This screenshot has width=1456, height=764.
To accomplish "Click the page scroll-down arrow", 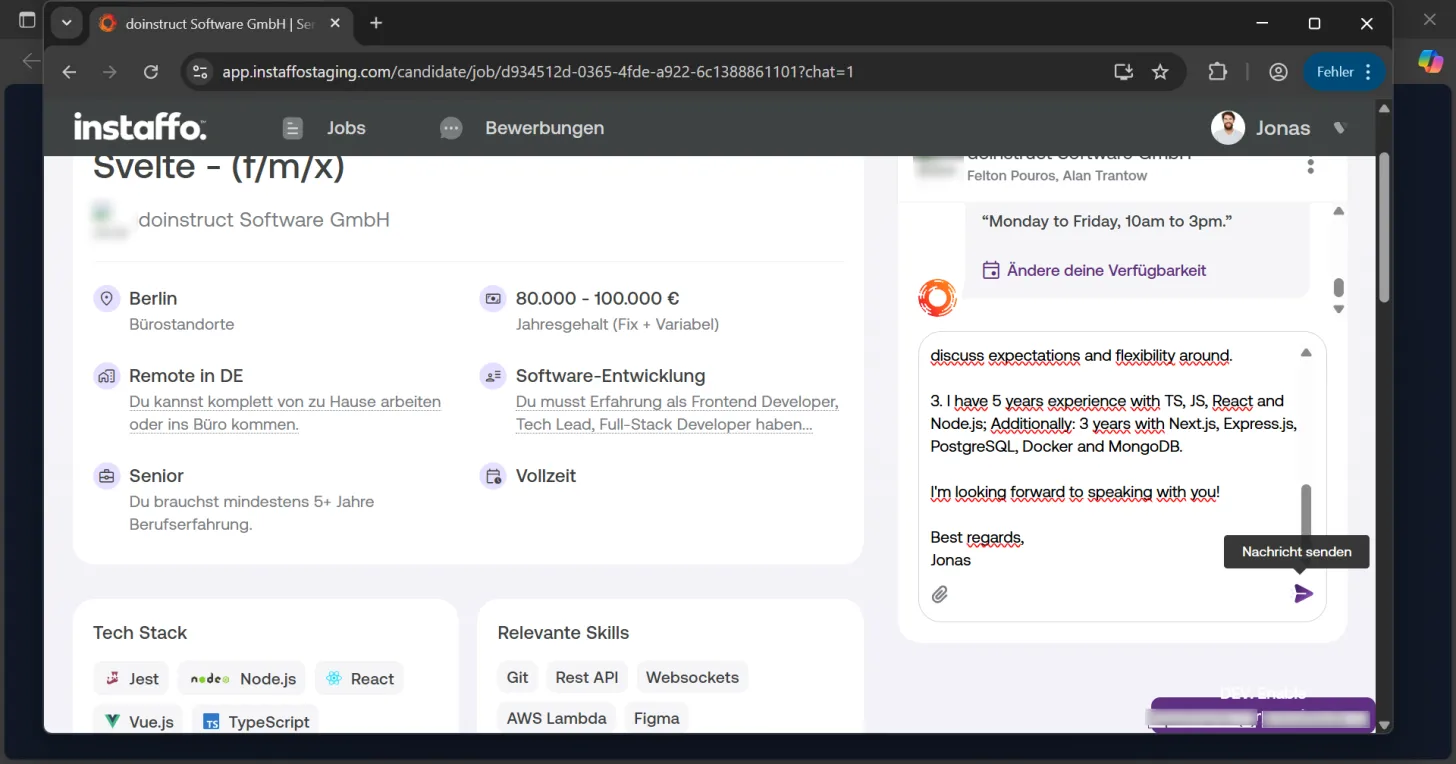I will tap(1384, 725).
